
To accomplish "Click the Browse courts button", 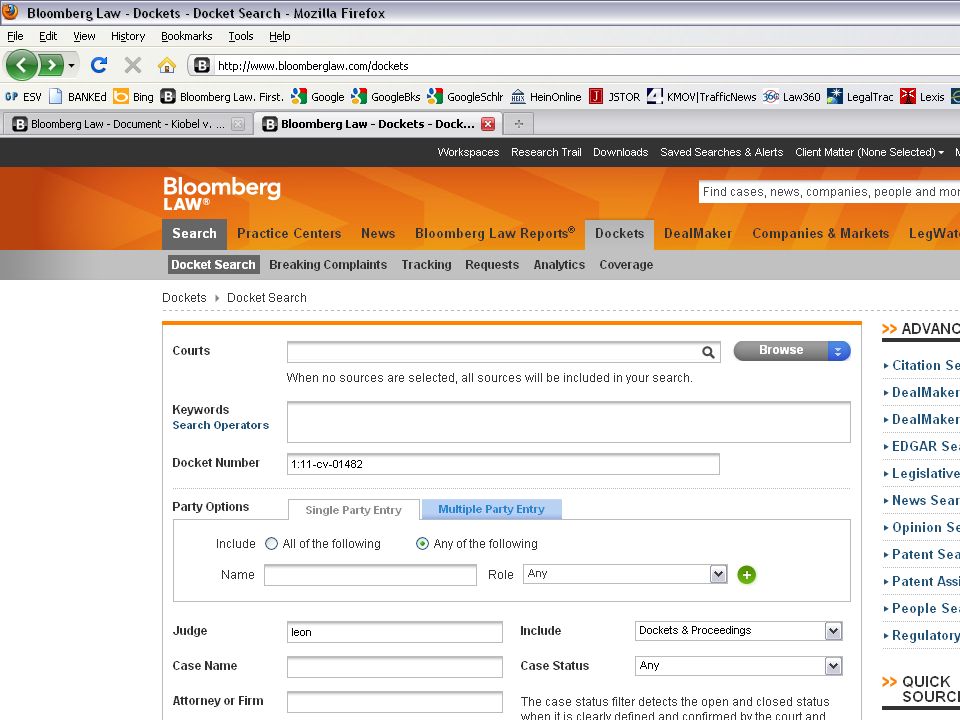I will click(781, 350).
